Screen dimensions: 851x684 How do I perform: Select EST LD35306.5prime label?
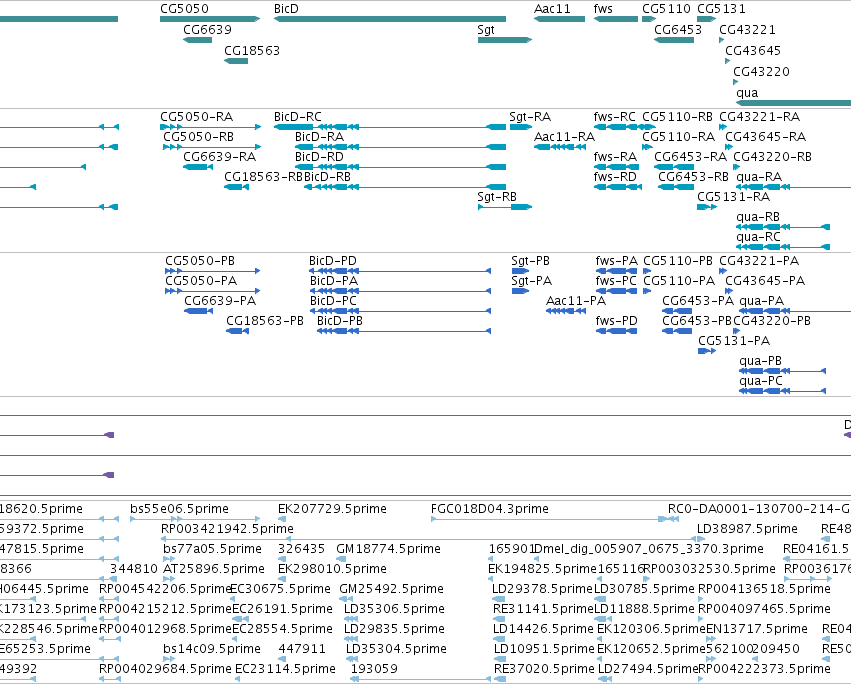(394, 609)
